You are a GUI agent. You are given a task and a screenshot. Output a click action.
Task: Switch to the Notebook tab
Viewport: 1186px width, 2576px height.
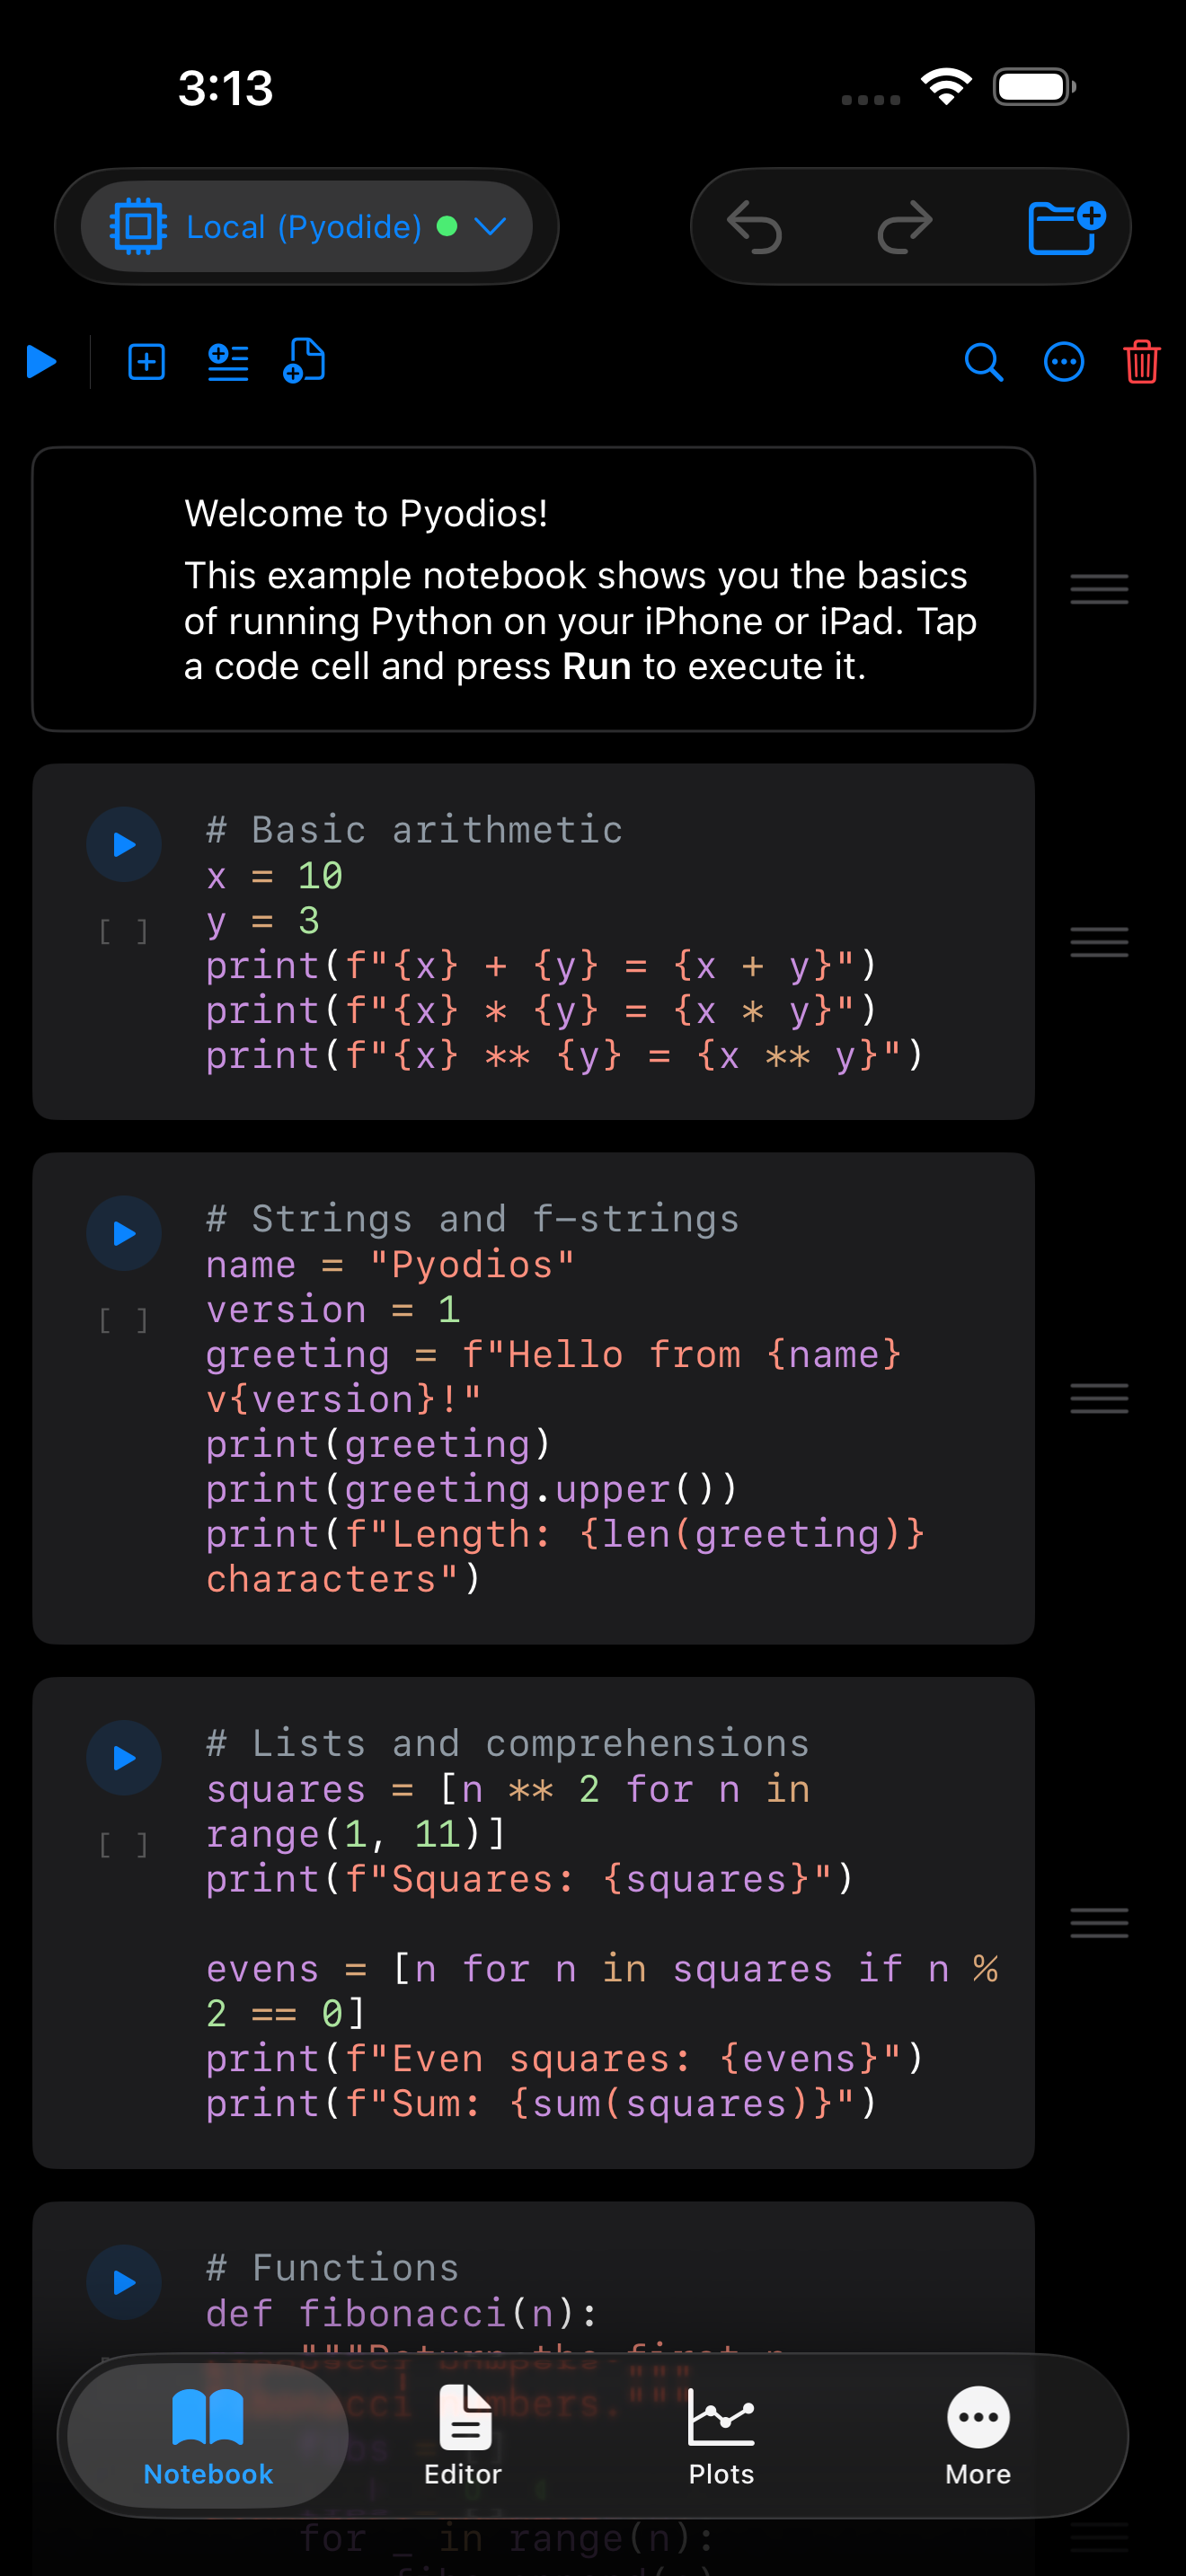pyautogui.click(x=208, y=2436)
